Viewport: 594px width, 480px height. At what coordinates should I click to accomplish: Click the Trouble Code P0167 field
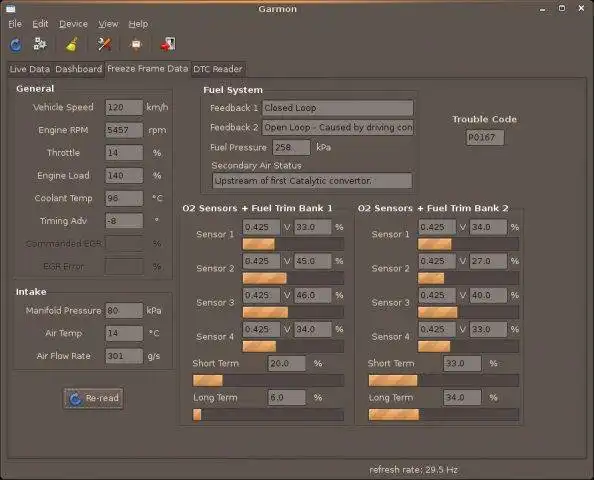(x=485, y=138)
